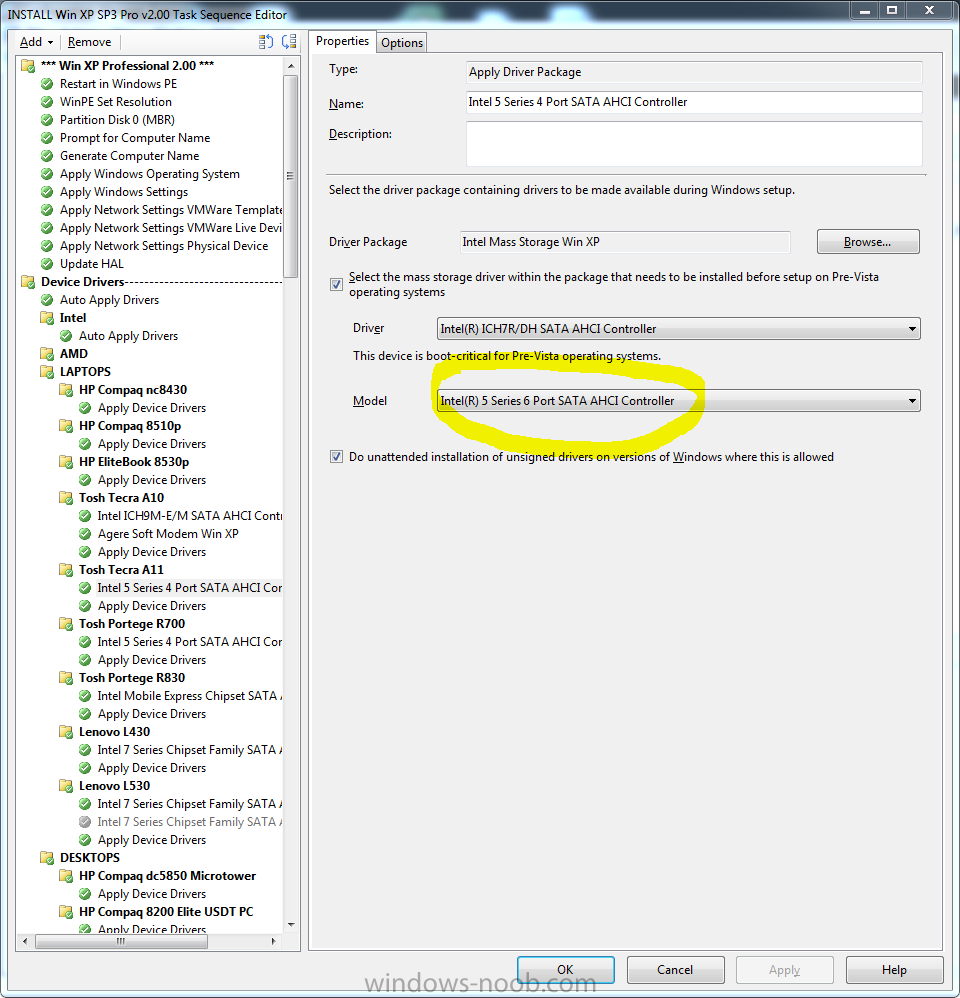Click the horizontal scrollbar thumb of the tree pane
This screenshot has height=998, width=960.
point(121,941)
